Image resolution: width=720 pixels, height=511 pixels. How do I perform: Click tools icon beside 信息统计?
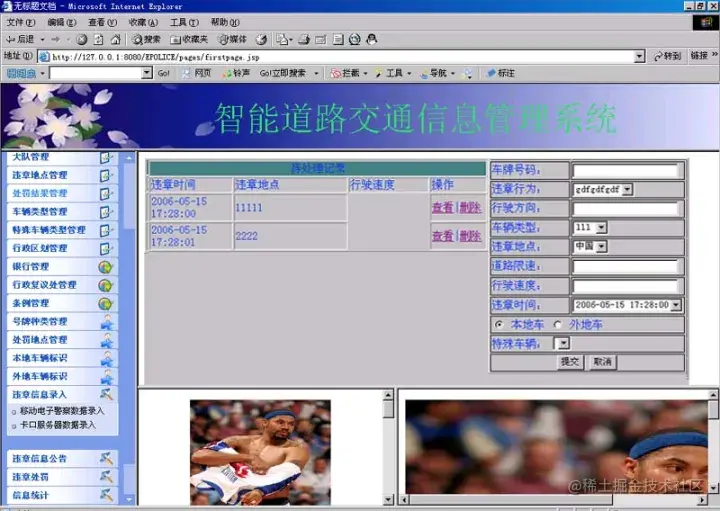point(106,495)
